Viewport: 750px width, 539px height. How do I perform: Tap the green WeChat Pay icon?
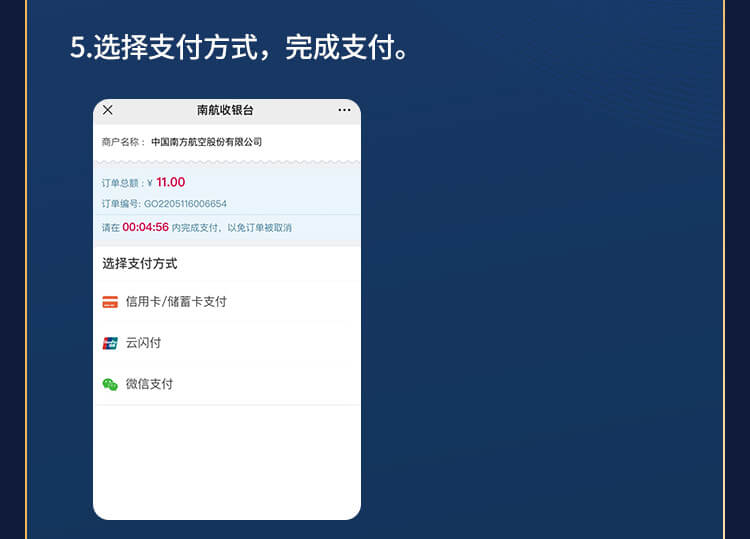point(110,384)
